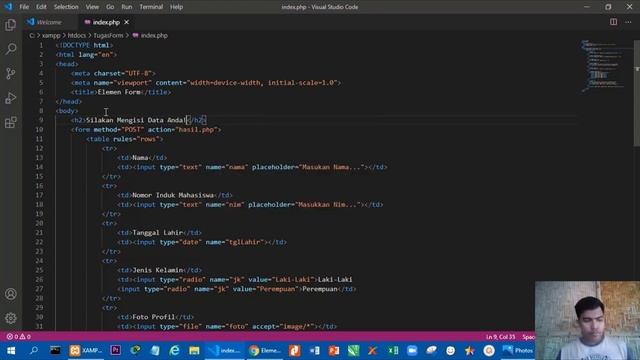Open the Run menu
640x360 pixels.
[x=127, y=7]
